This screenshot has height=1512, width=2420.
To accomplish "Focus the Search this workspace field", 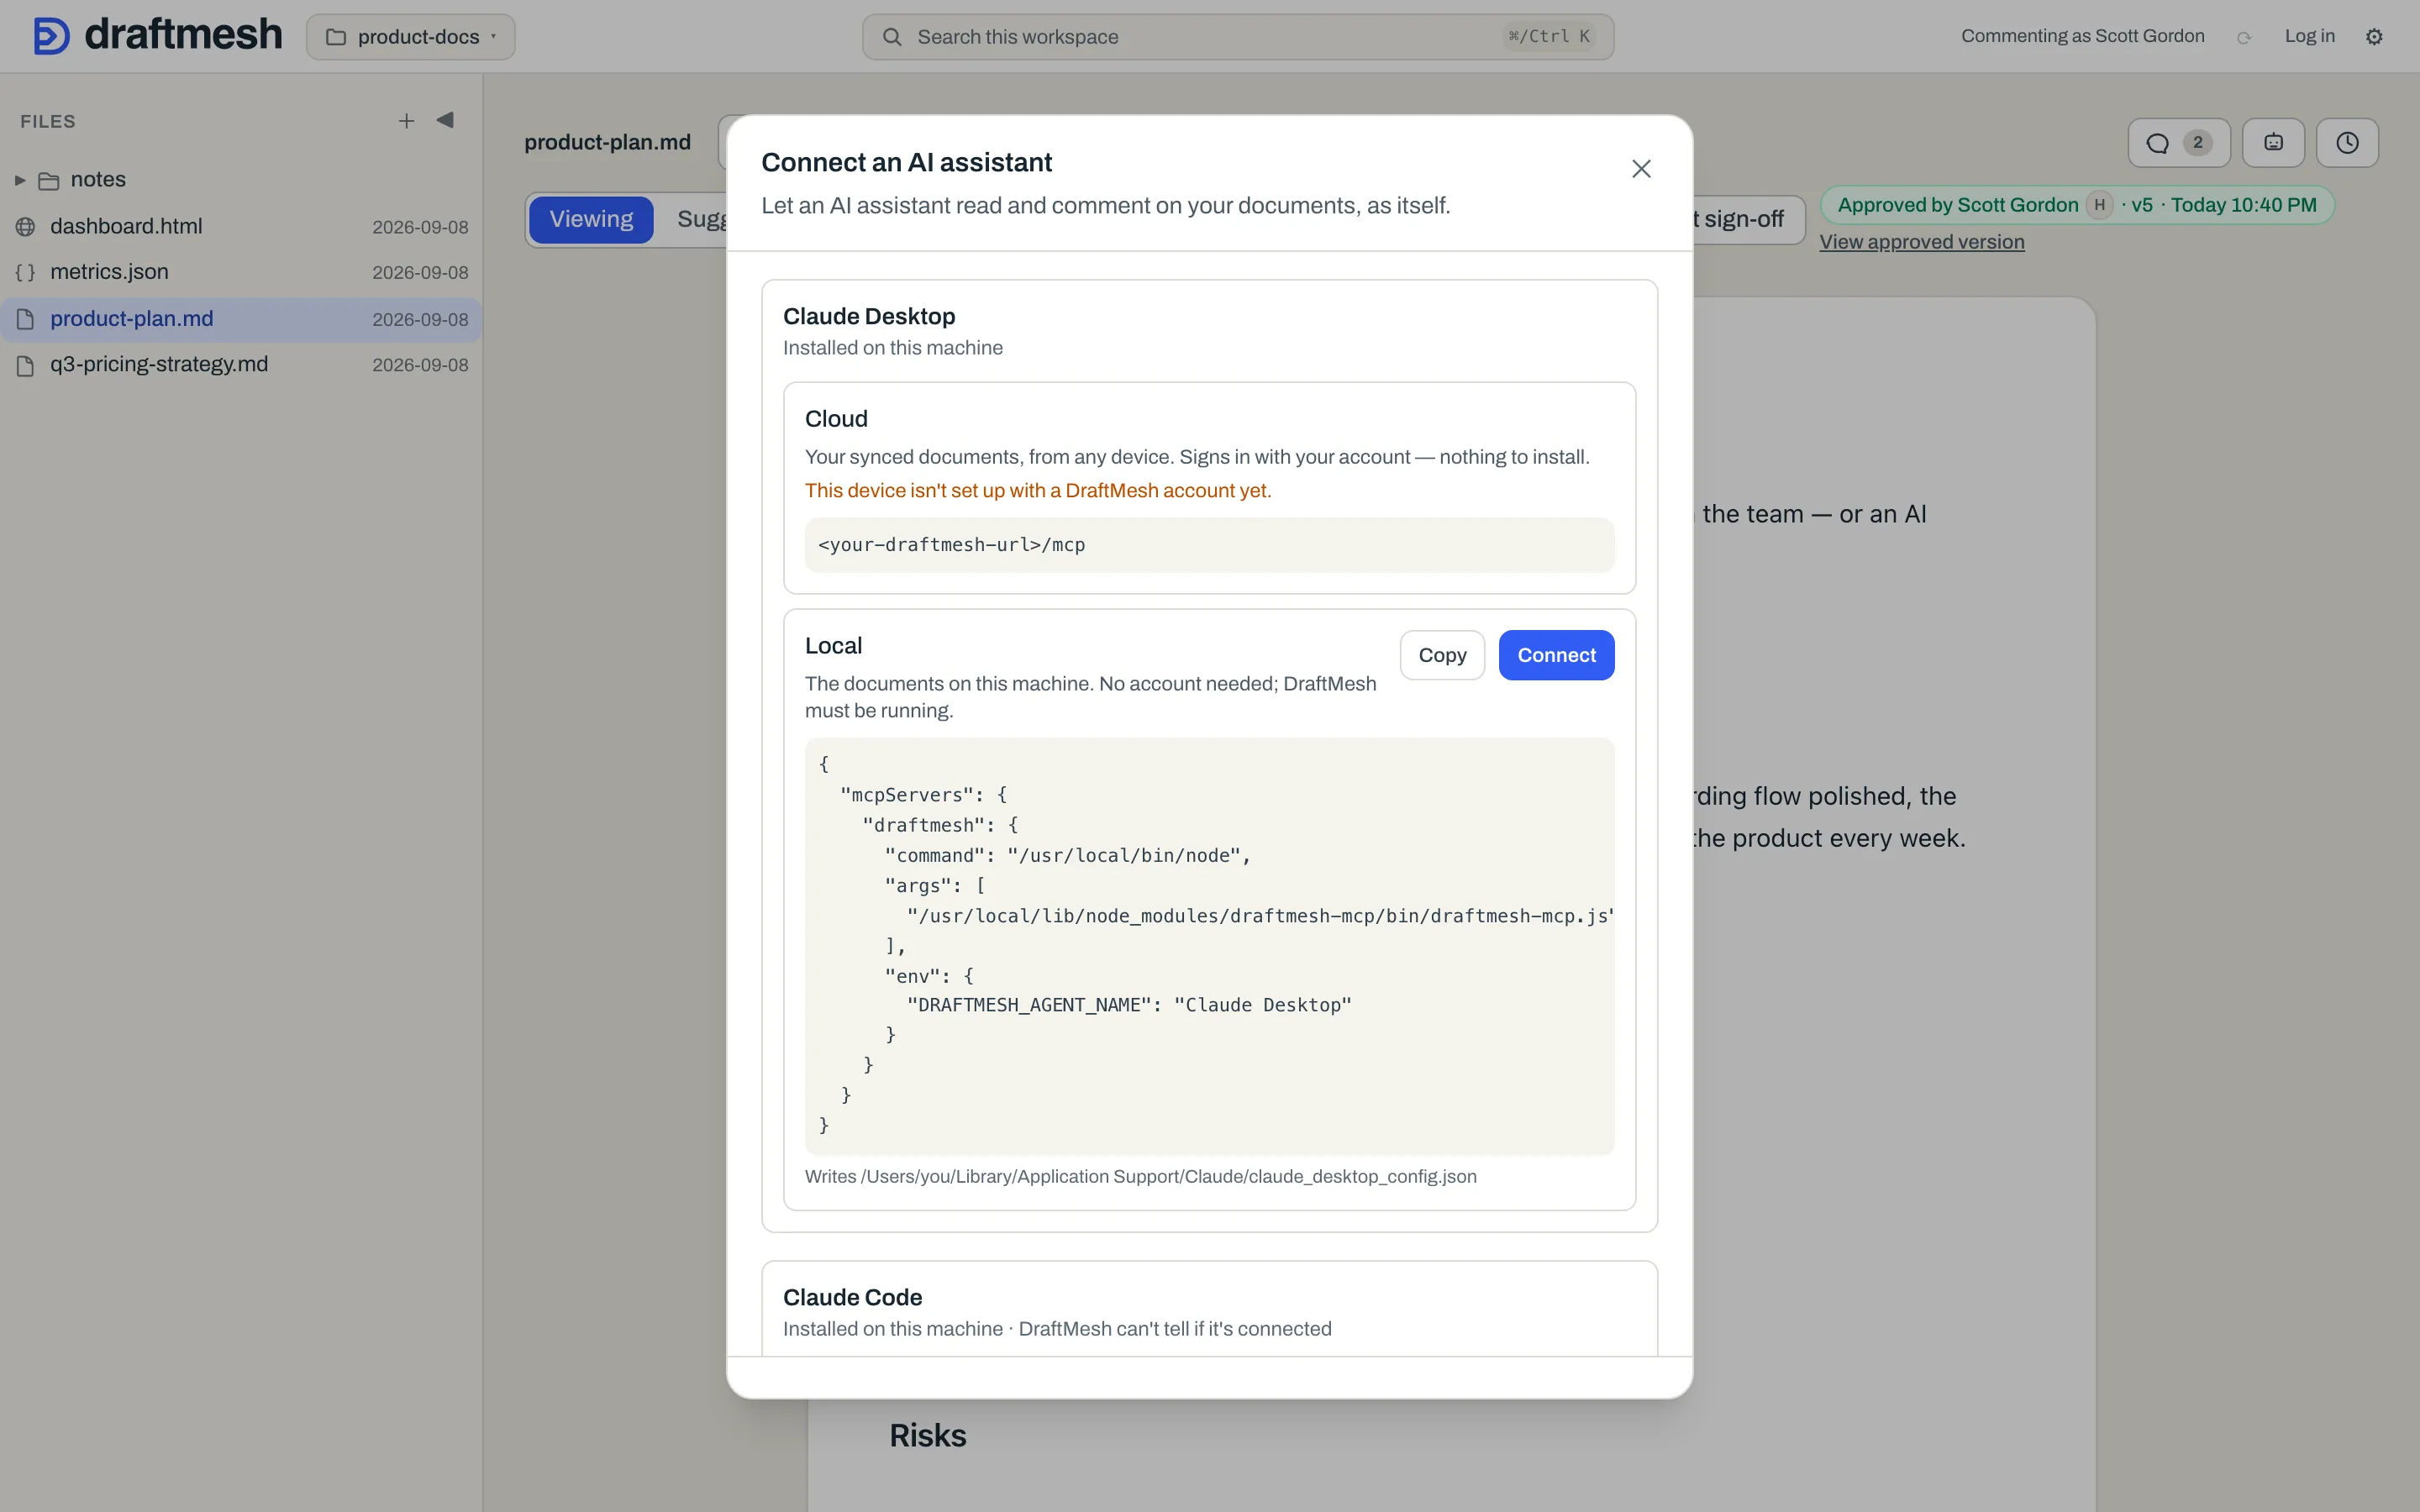I will point(1237,37).
